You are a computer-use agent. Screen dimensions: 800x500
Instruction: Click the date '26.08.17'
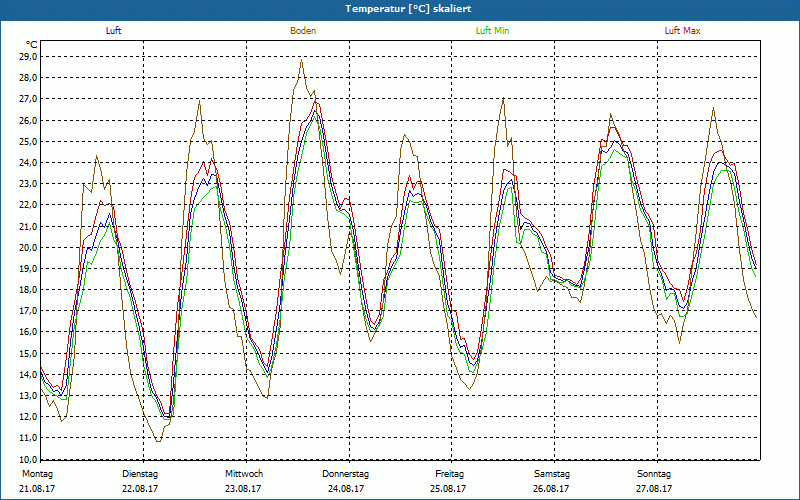pyautogui.click(x=551, y=489)
